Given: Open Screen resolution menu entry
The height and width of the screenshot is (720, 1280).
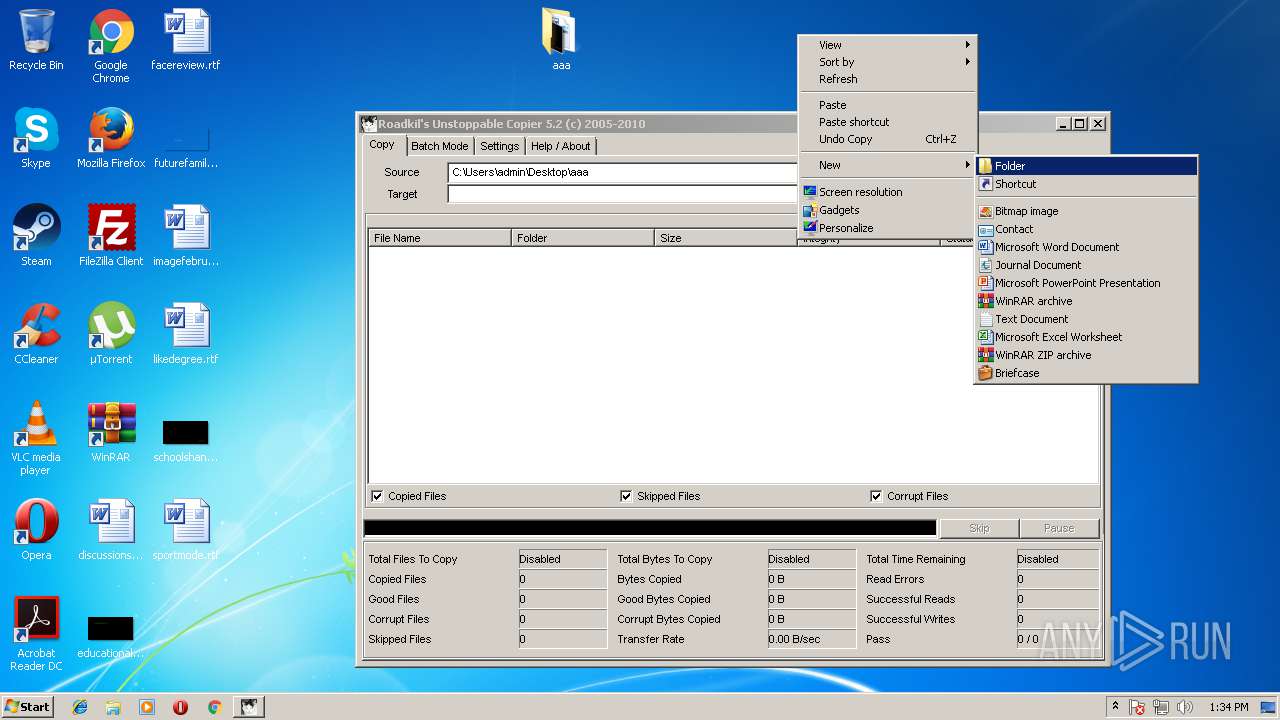Looking at the screenshot, I should coord(887,192).
